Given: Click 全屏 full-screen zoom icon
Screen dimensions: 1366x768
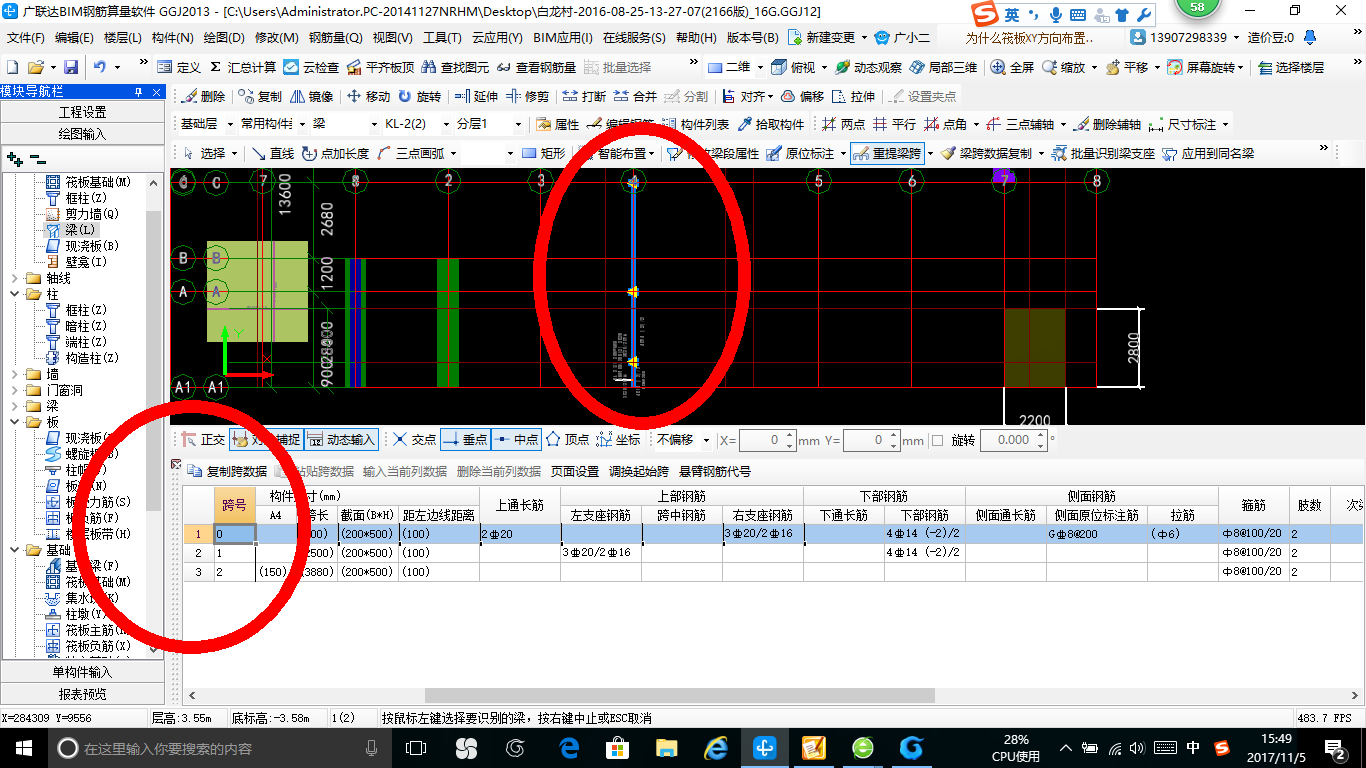Looking at the screenshot, I should pos(1012,67).
